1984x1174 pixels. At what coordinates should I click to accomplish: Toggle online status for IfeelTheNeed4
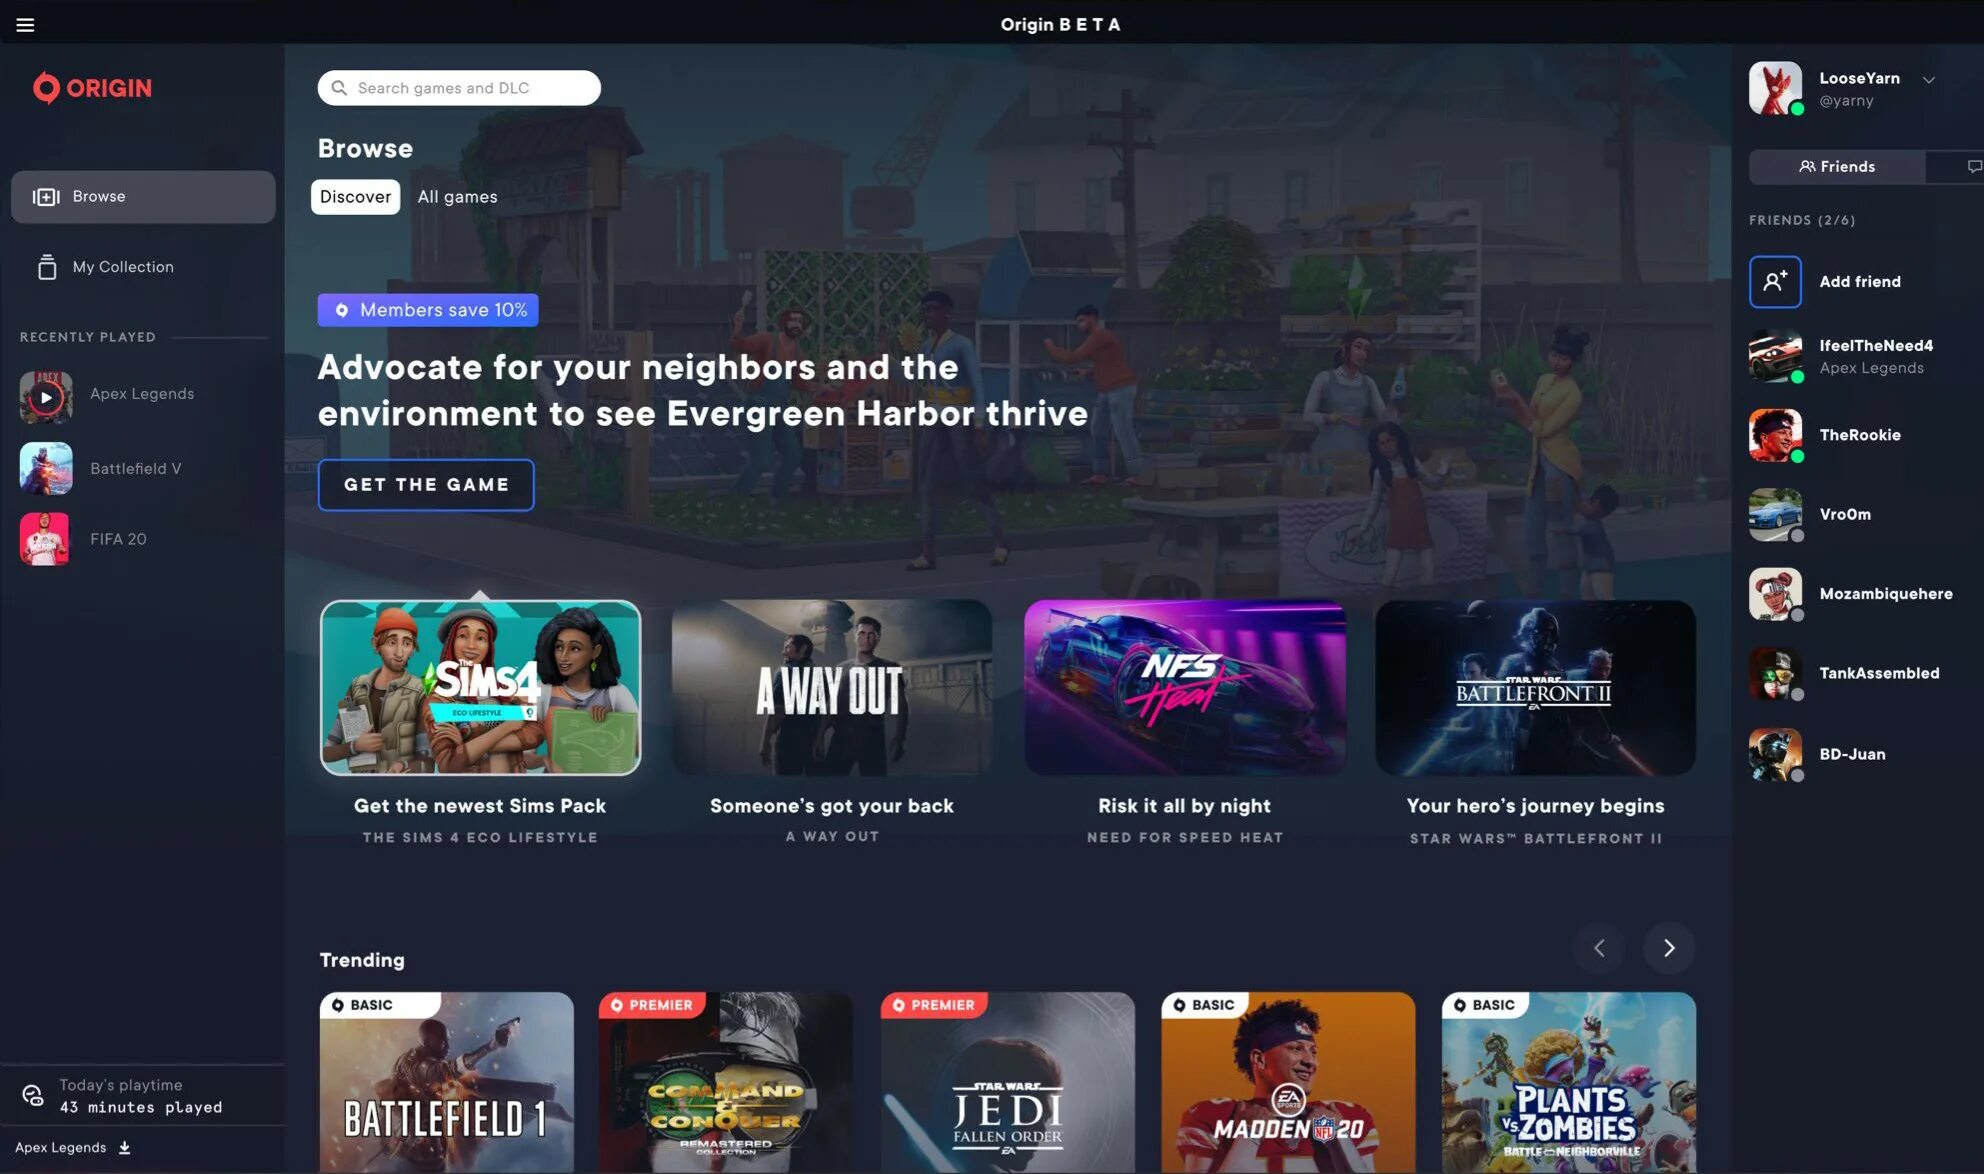point(1795,377)
